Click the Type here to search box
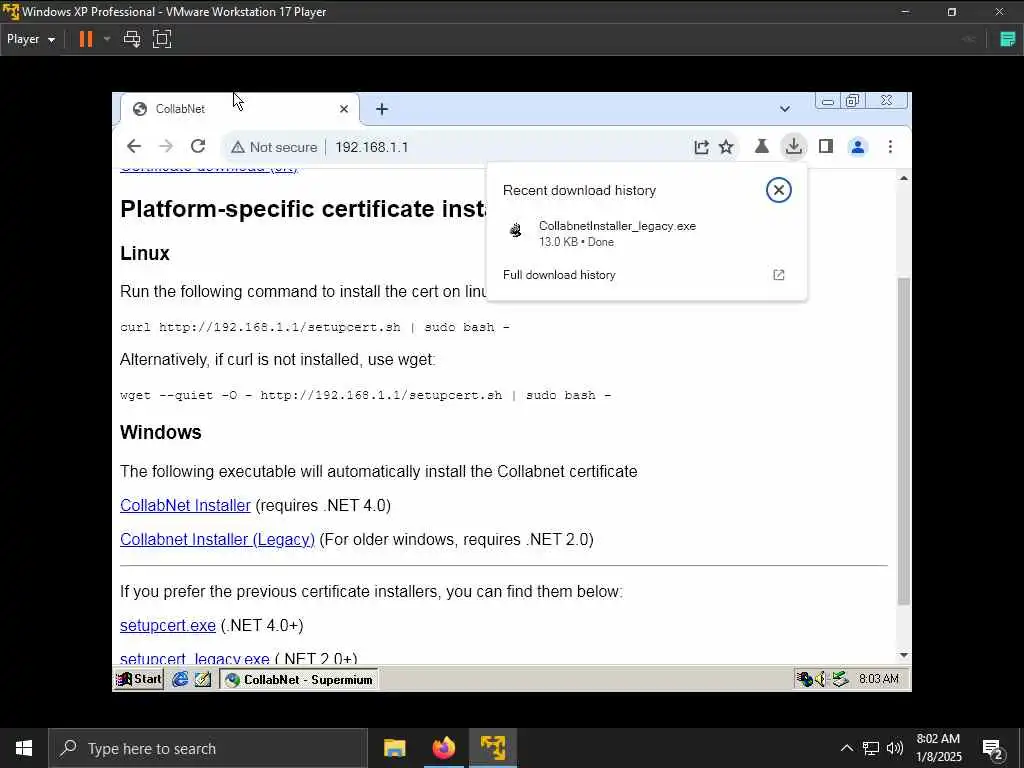1024x768 pixels. 208,748
